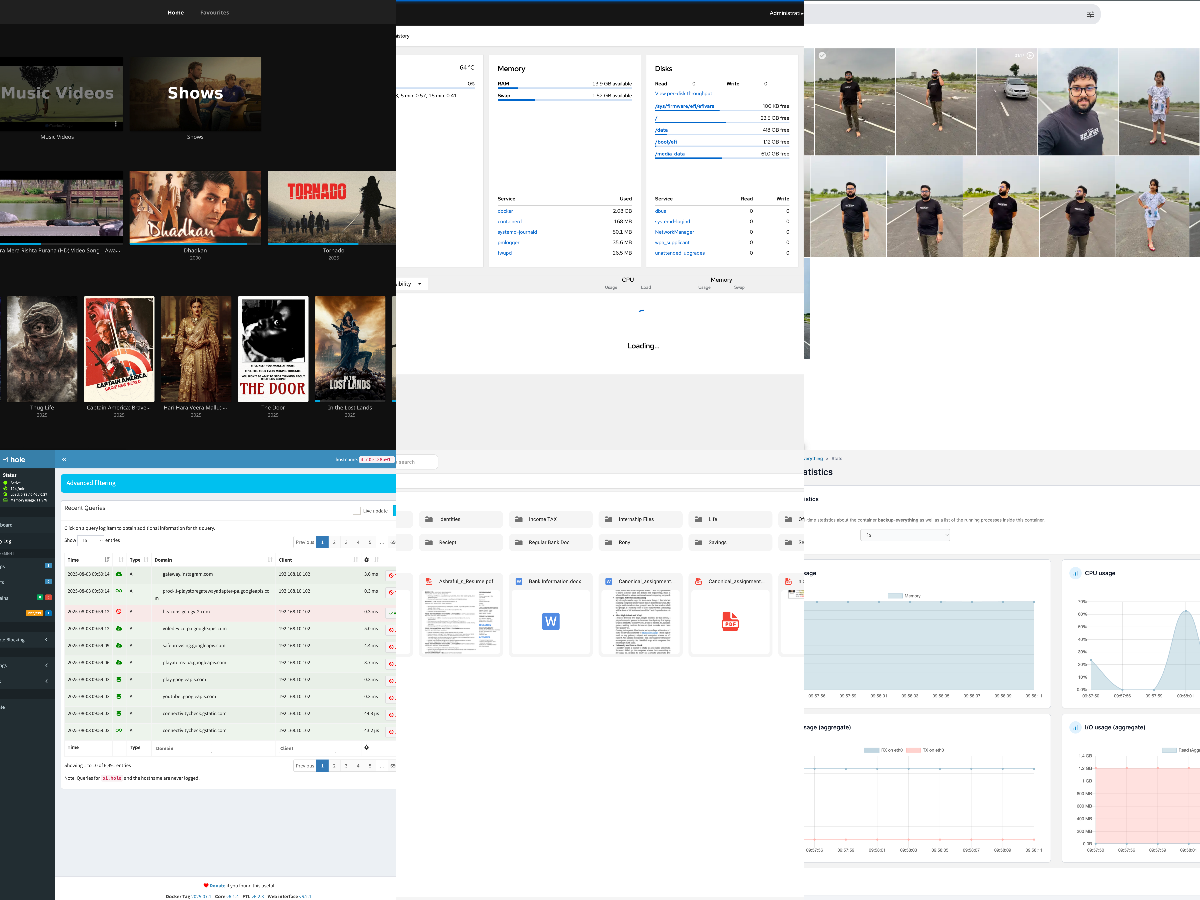Viewport: 1200px width, 900px height.
Task: Click the red blocked status icon in the pink query row
Action: point(119,610)
